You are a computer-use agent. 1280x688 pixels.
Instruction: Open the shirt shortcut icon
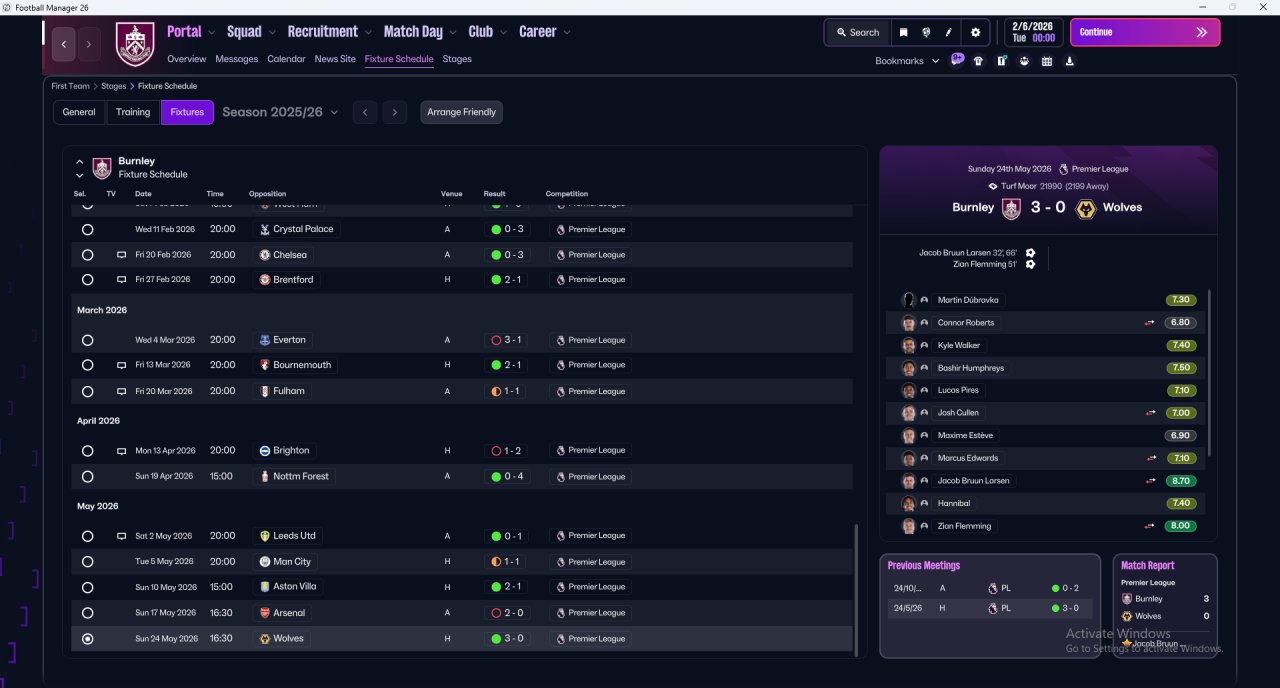click(978, 61)
